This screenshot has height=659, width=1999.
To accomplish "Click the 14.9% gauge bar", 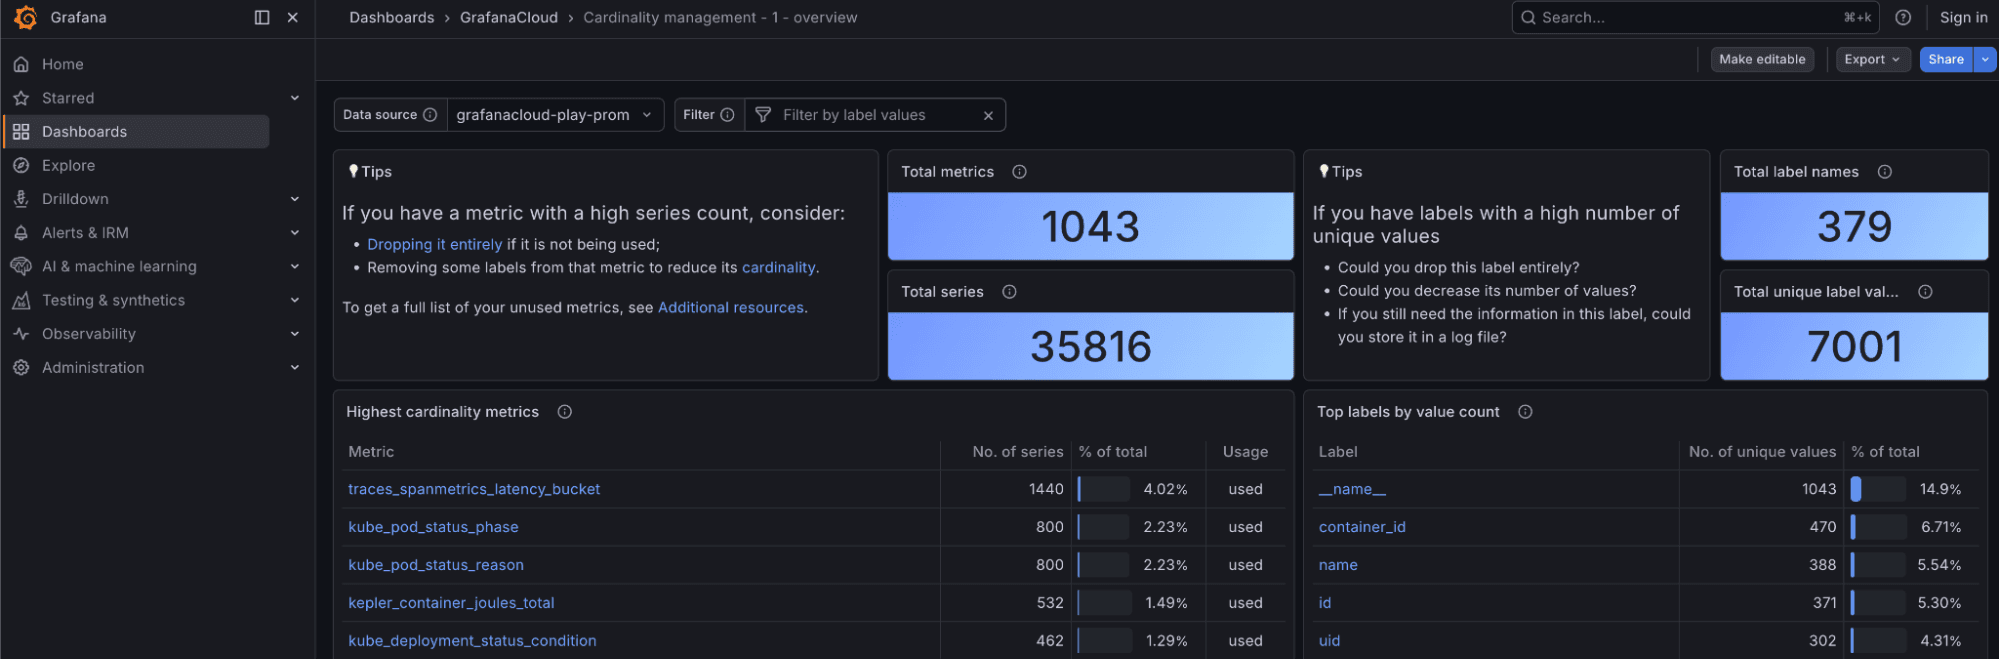I will 1877,489.
